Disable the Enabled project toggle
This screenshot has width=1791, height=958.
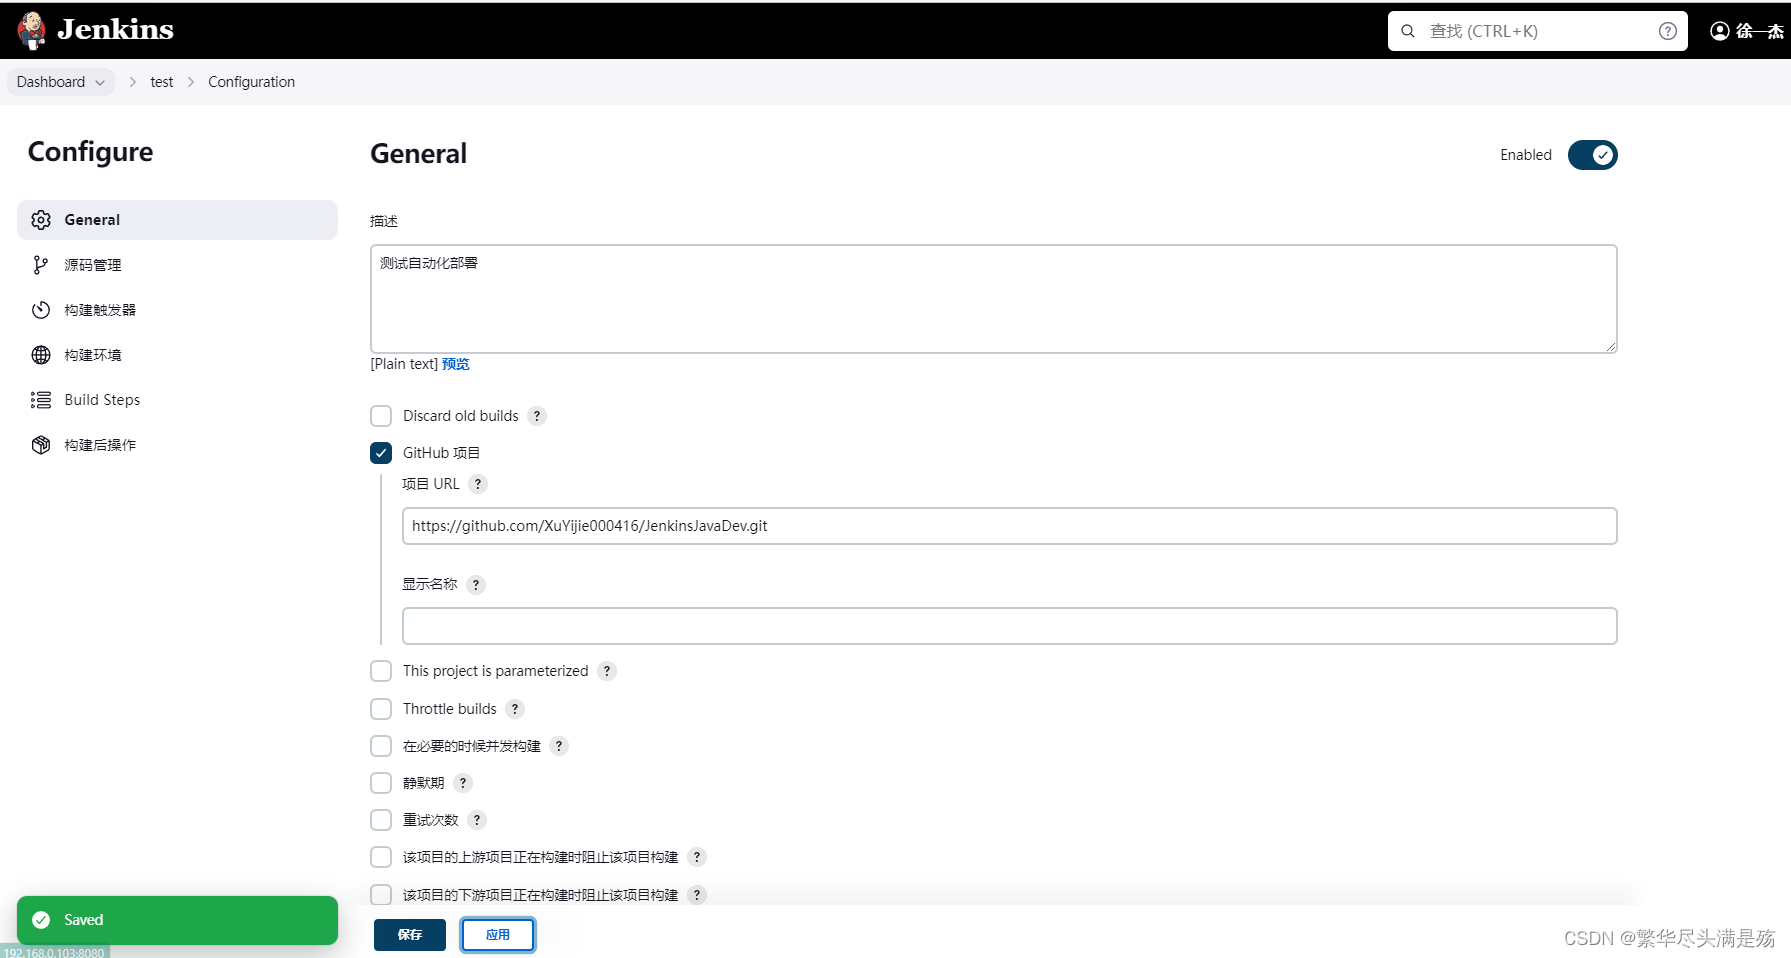click(x=1592, y=155)
